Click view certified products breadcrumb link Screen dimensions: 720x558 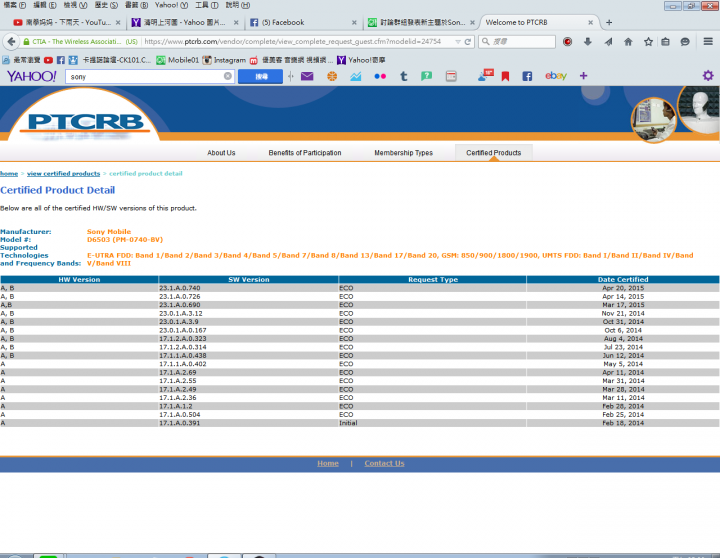tap(63, 174)
